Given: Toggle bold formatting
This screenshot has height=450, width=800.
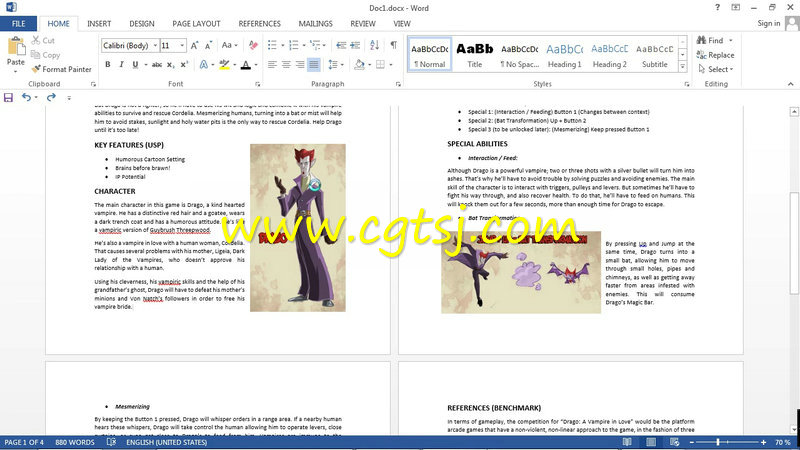Looking at the screenshot, I should coord(108,65).
